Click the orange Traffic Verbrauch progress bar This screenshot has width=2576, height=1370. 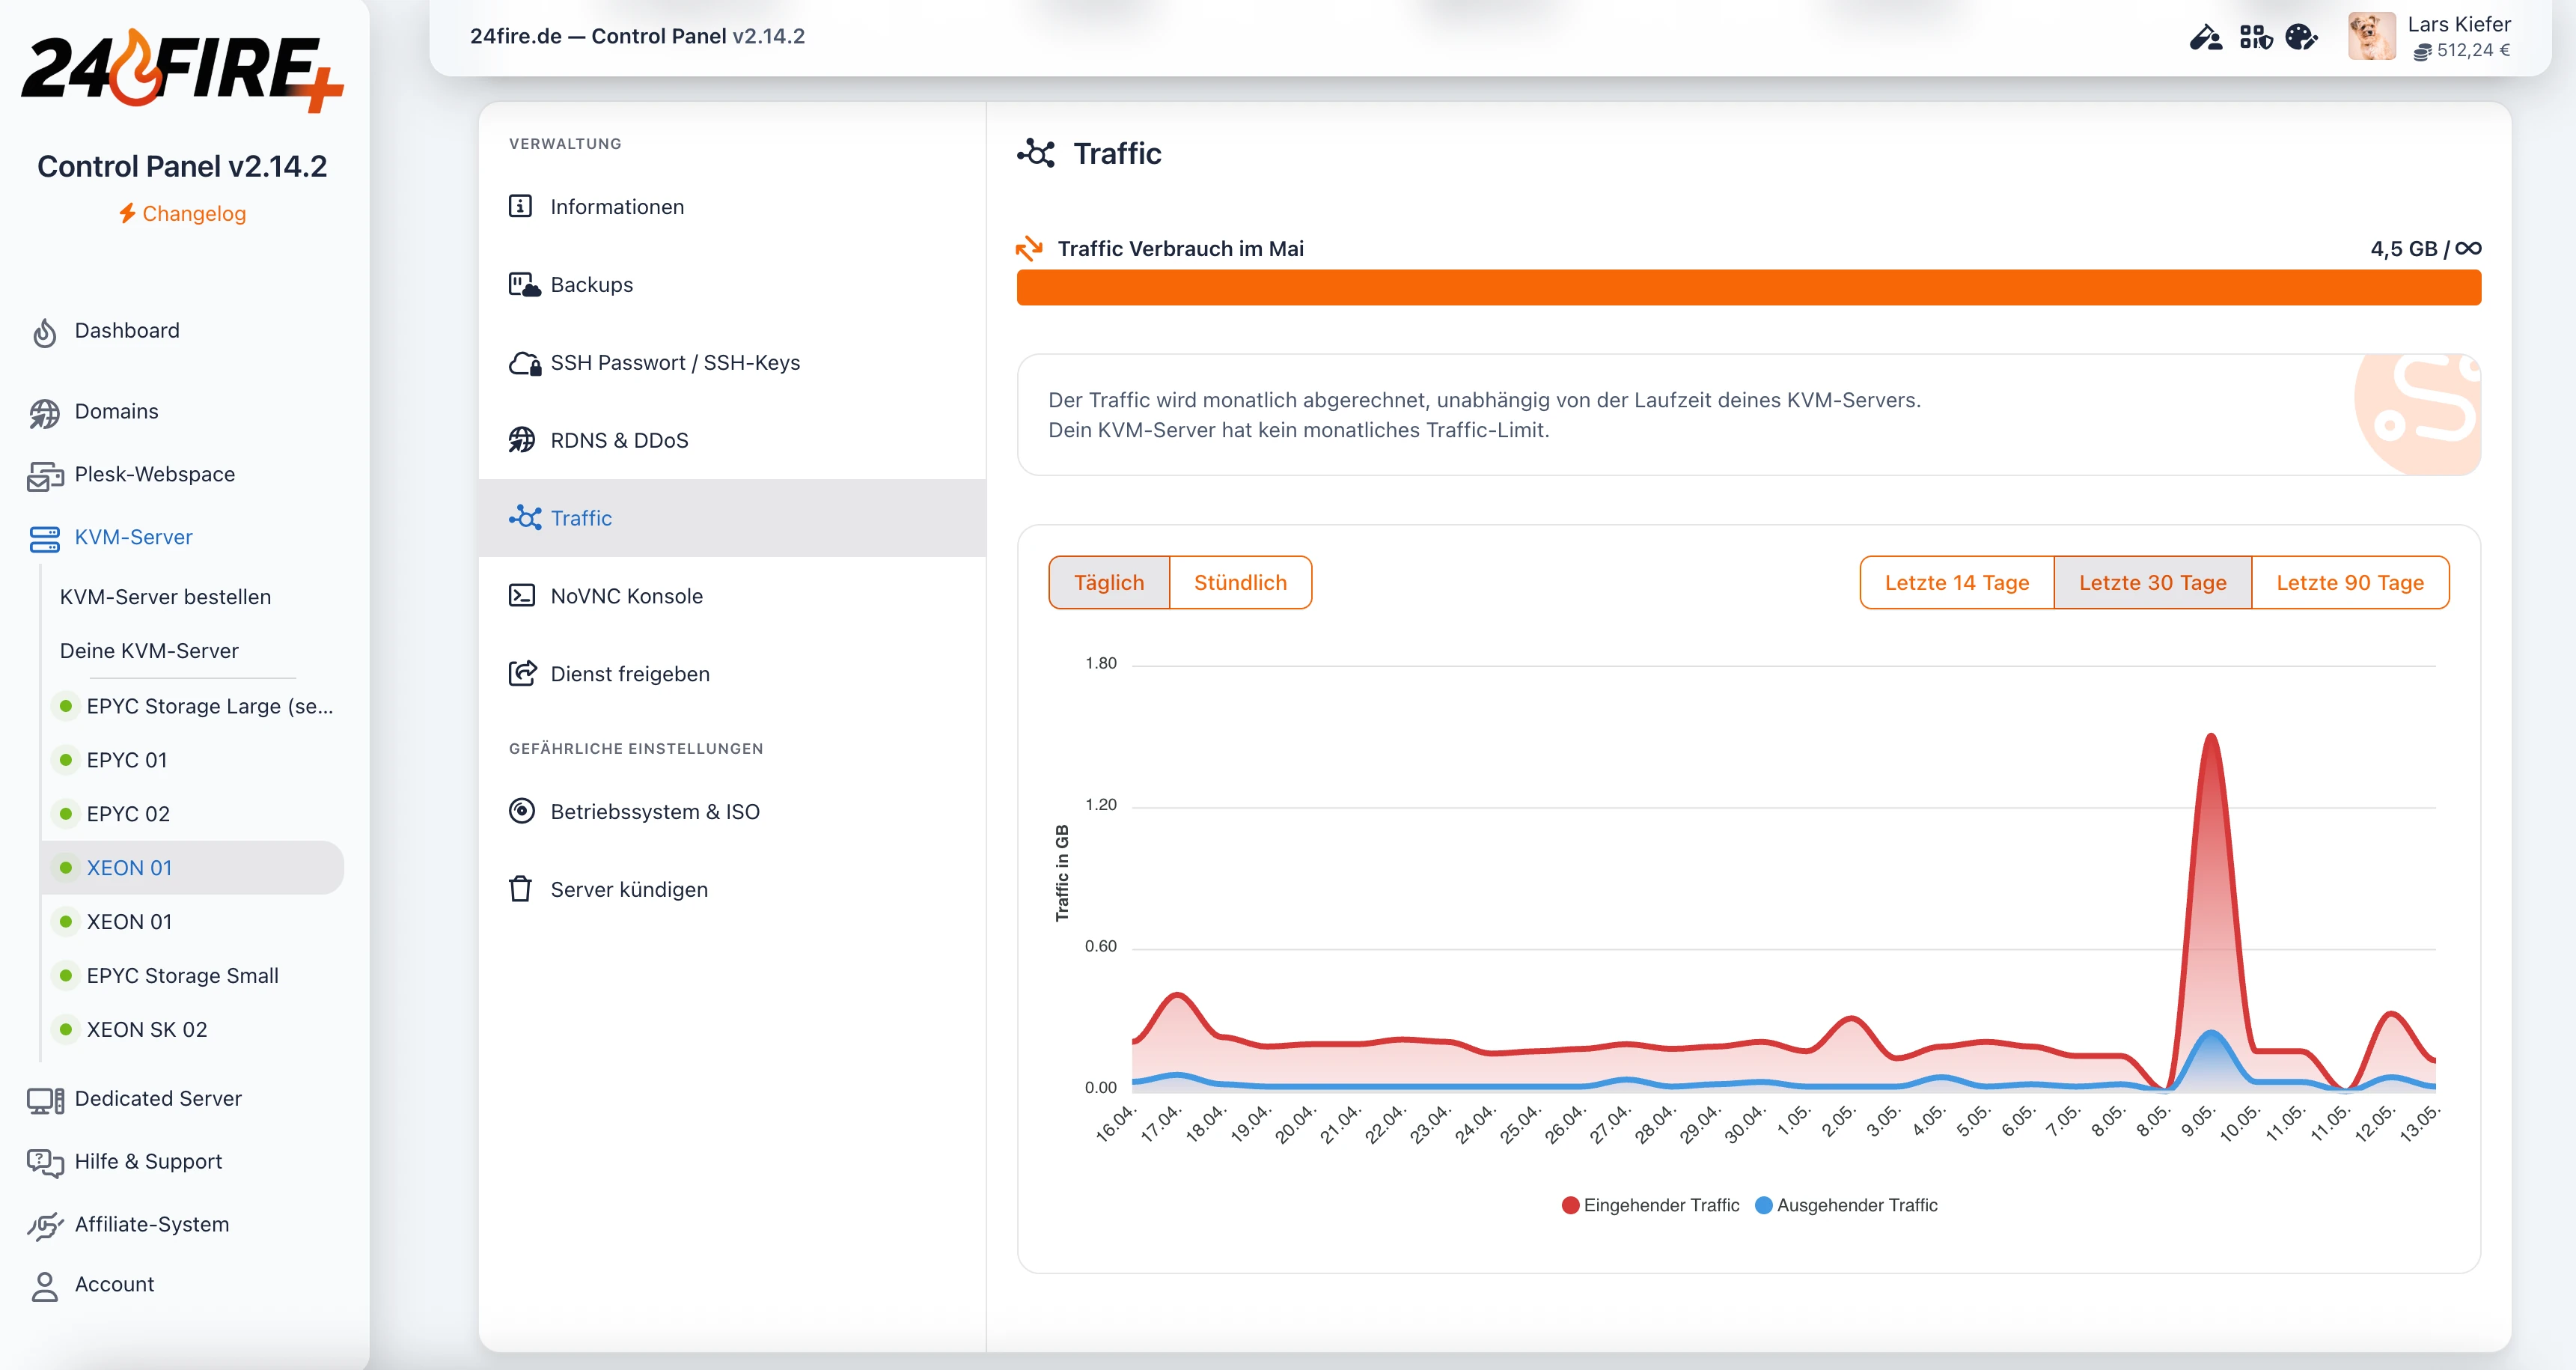1748,287
